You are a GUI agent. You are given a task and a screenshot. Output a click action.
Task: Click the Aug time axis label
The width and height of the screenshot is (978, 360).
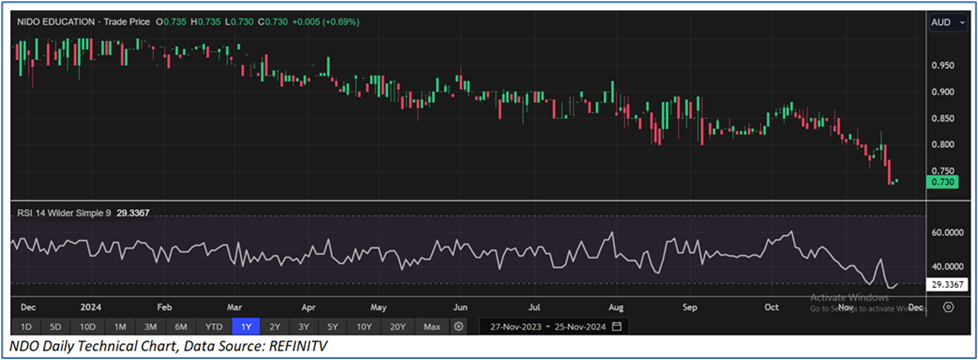[616, 308]
